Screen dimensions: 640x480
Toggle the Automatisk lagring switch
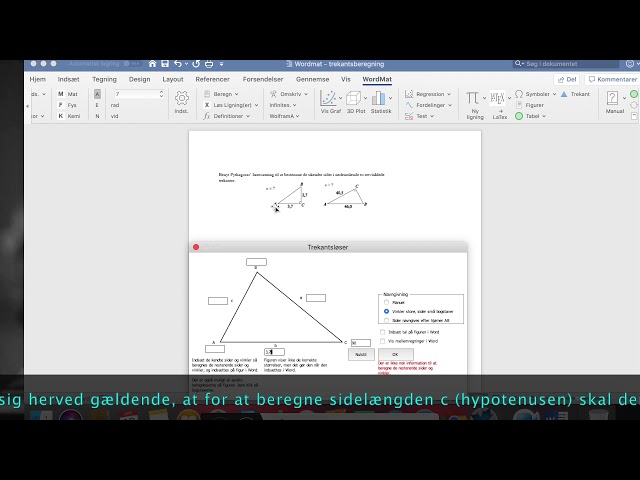pyautogui.click(x=131, y=64)
